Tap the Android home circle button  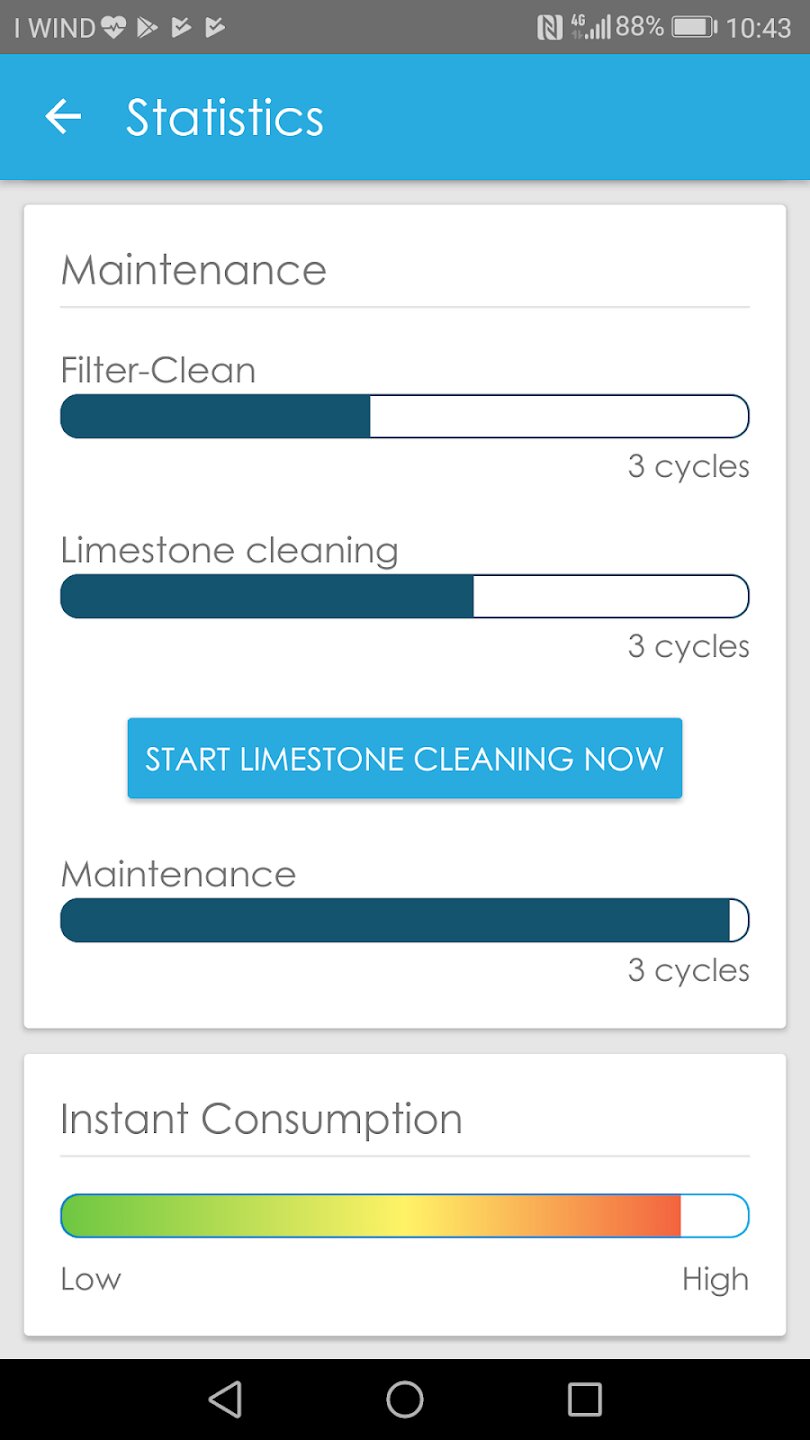click(405, 1399)
